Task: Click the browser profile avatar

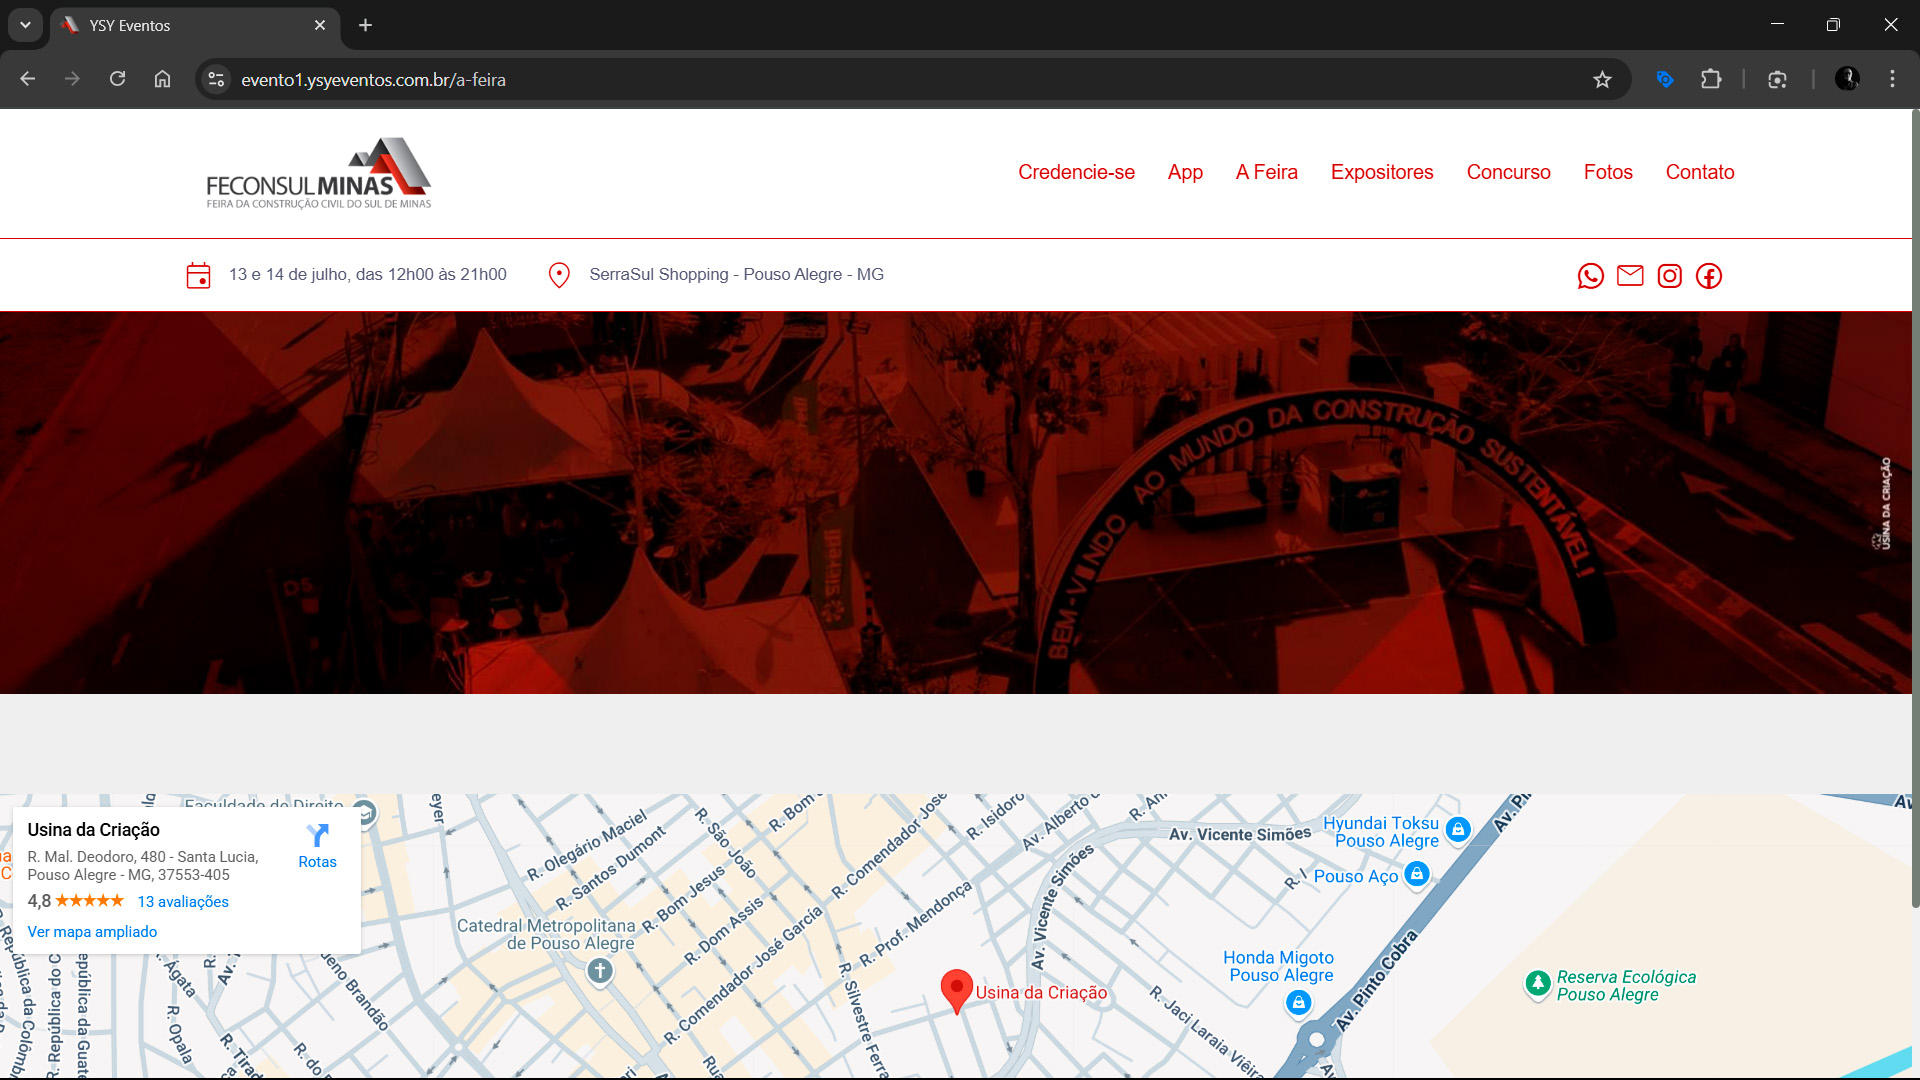Action: click(x=1847, y=79)
